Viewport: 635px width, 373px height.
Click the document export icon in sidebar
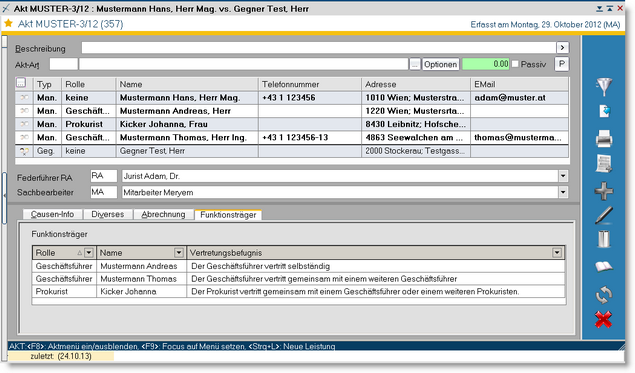tap(604, 111)
